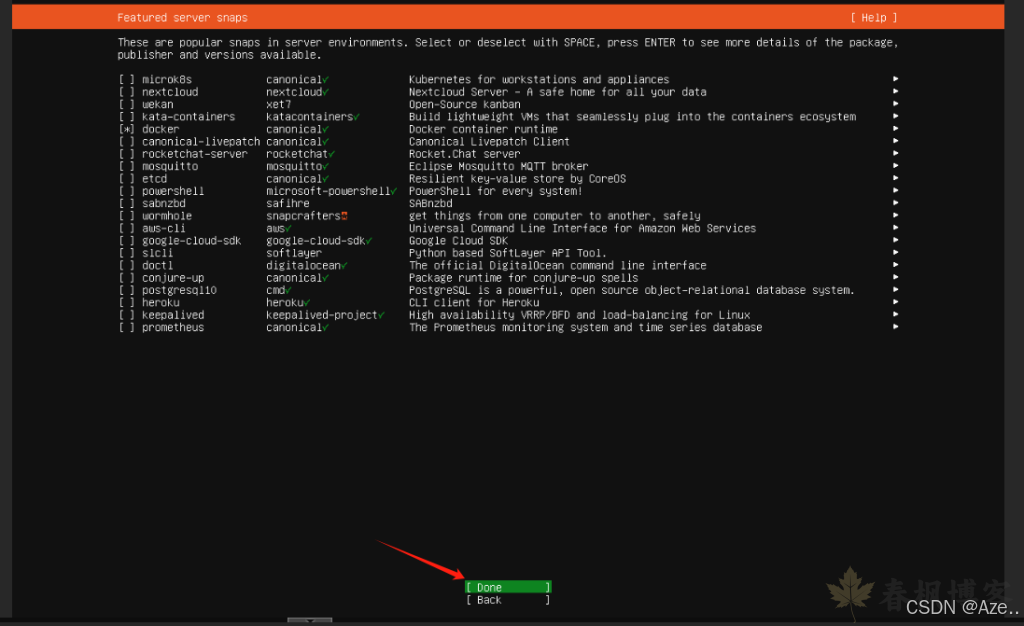Expand details arrow for microk8s row
The width and height of the screenshot is (1024, 626).
click(895, 79)
